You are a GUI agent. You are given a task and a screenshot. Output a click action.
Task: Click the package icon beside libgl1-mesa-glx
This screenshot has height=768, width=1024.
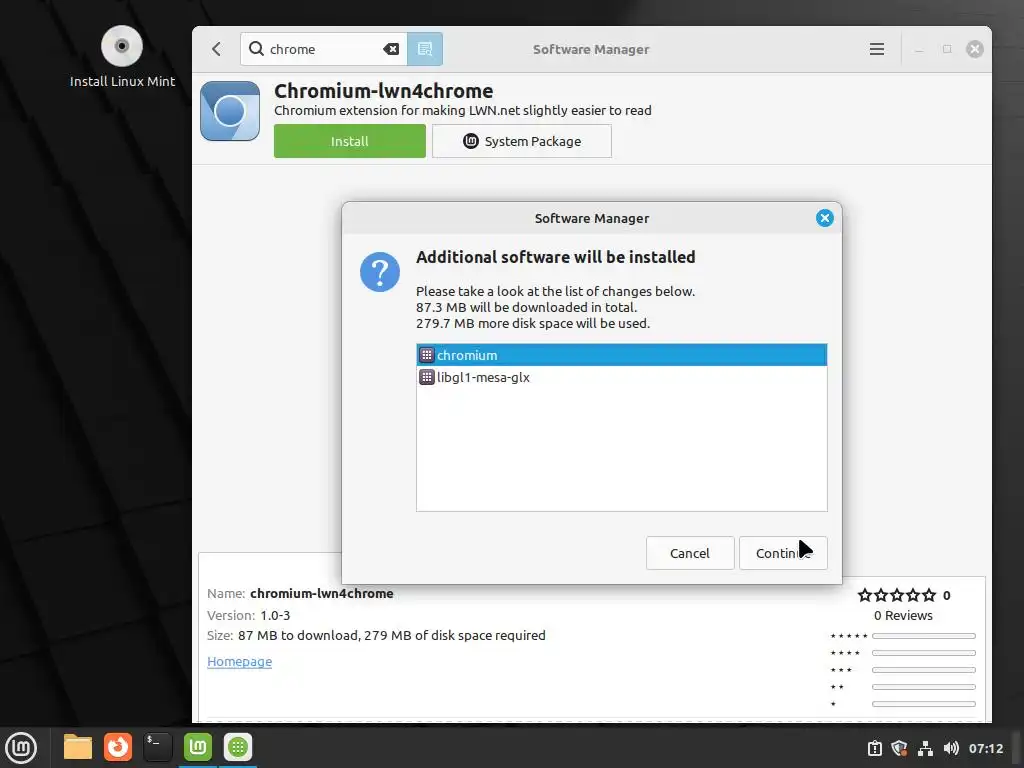[426, 377]
